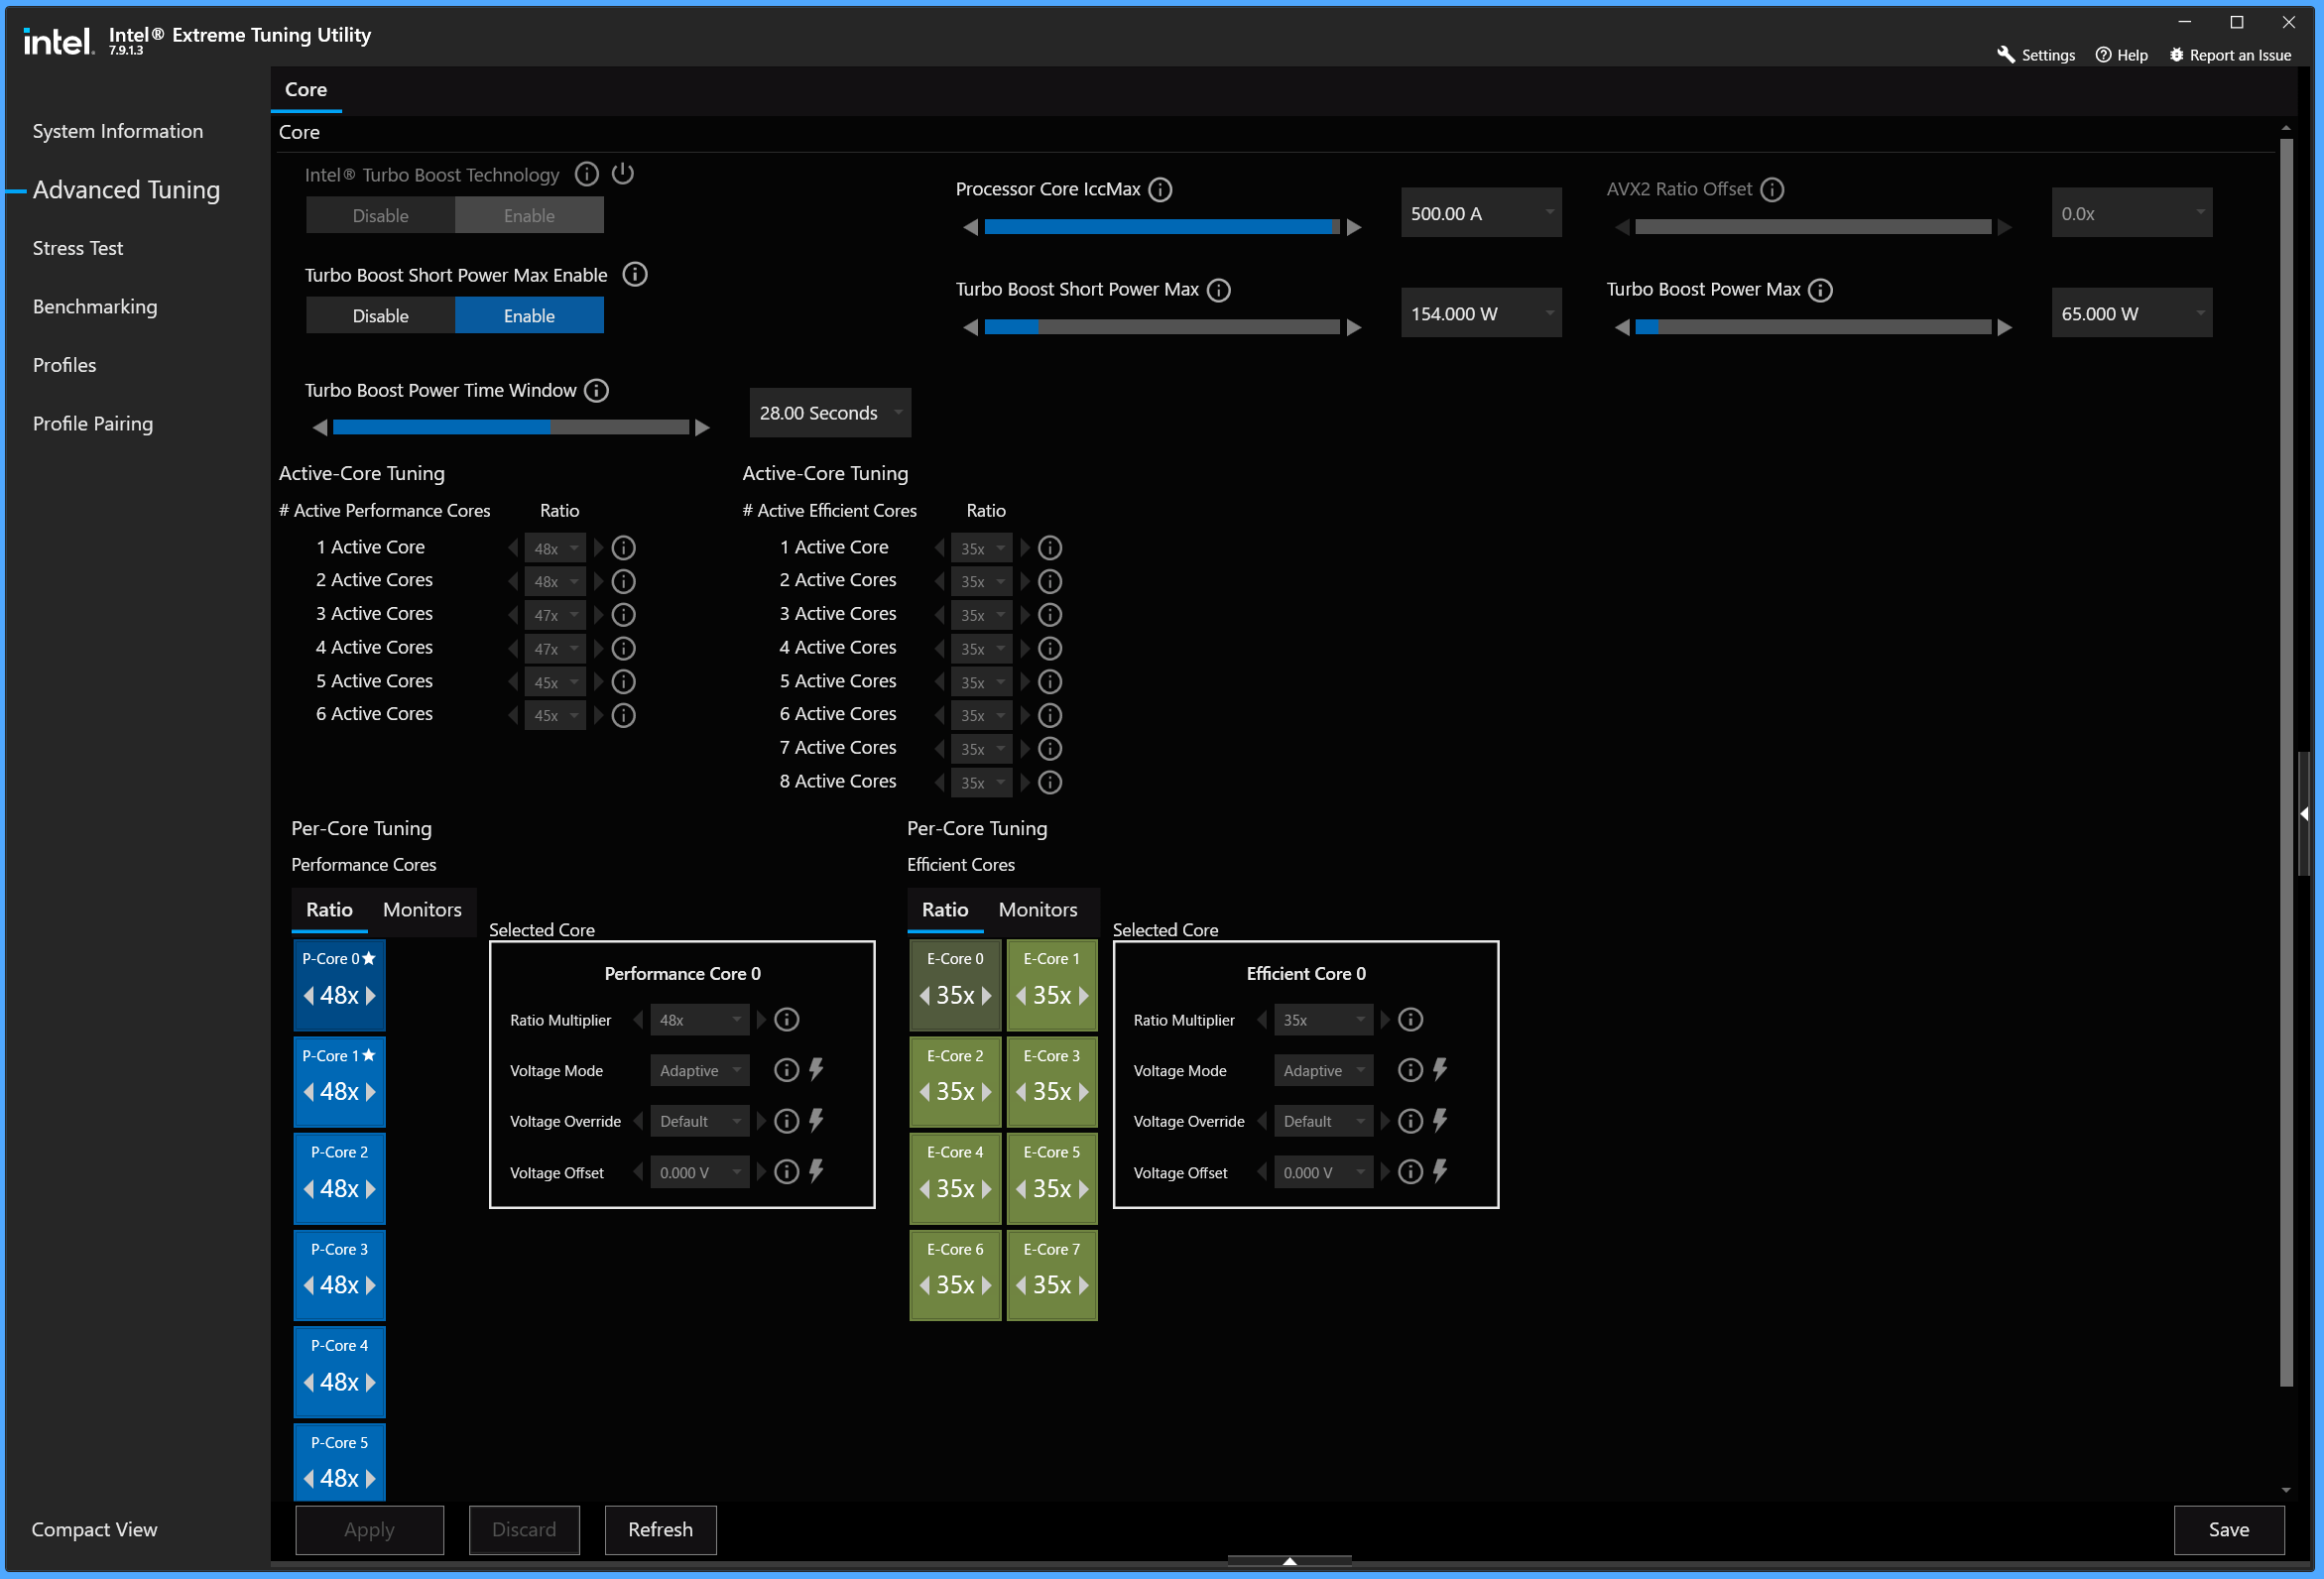The width and height of the screenshot is (2324, 1579).
Task: Open Efficient Core 0 Ratio Multiplier dropdown
Action: pos(1323,1020)
